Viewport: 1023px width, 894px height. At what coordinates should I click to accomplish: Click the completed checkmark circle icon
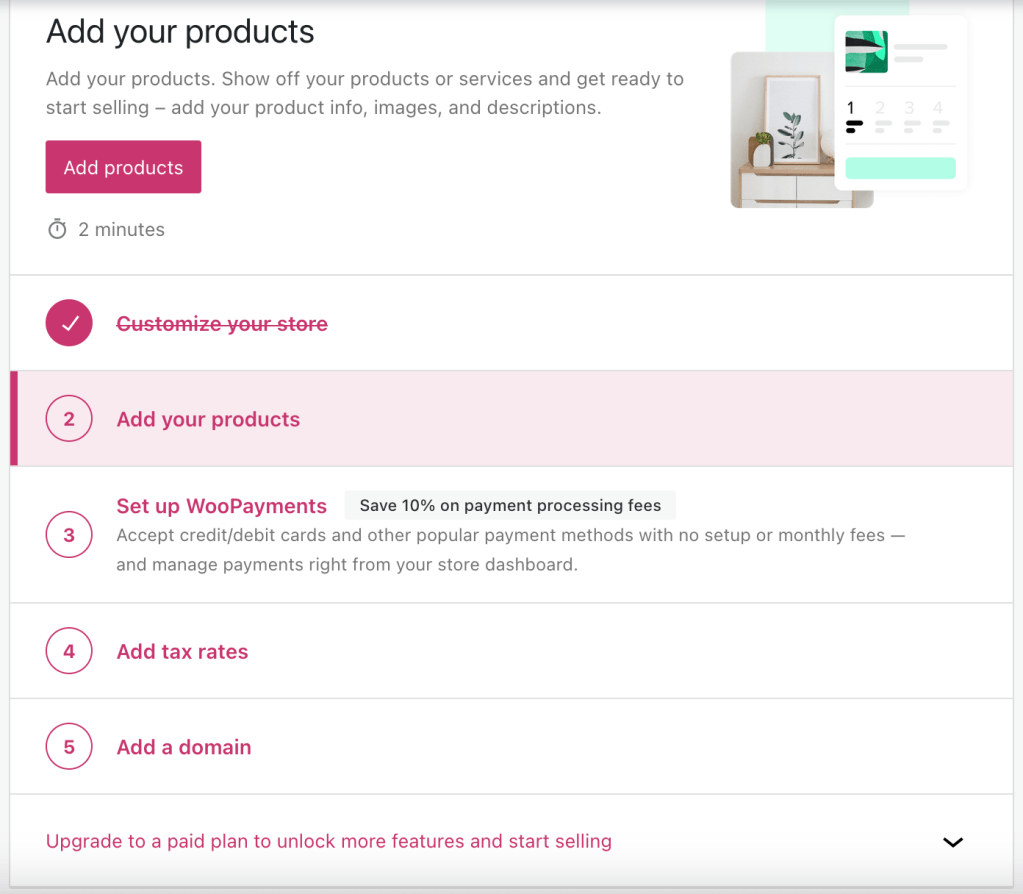pos(69,323)
